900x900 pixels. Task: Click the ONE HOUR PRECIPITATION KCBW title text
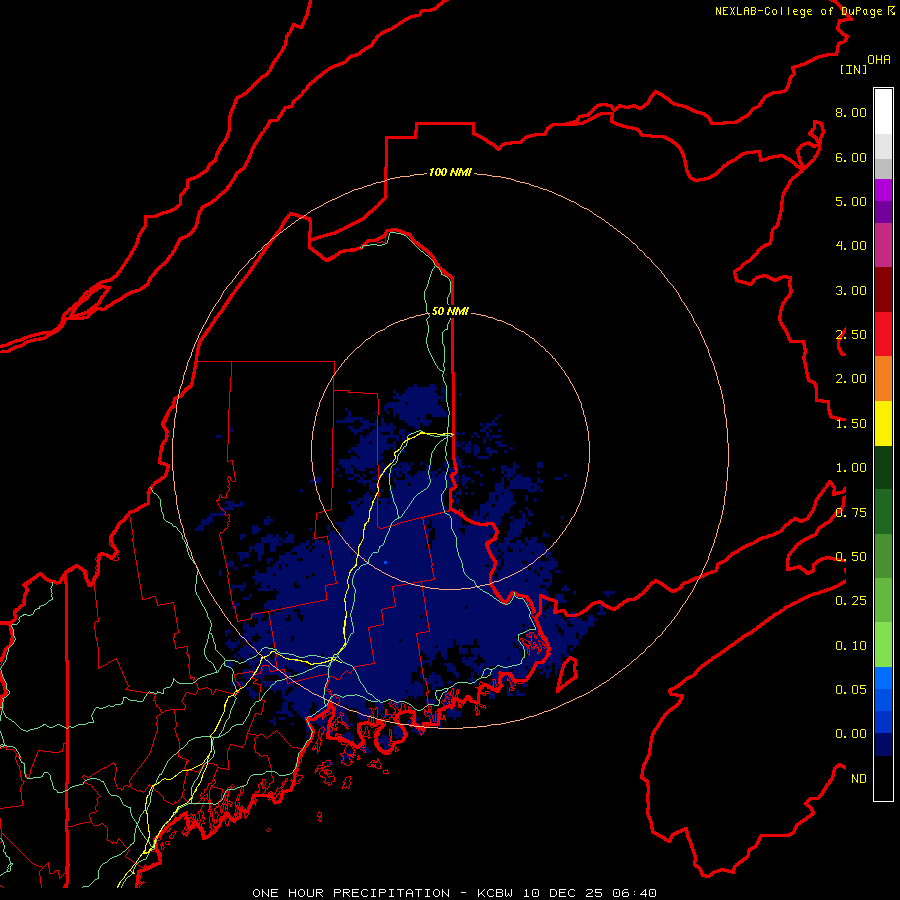455,893
